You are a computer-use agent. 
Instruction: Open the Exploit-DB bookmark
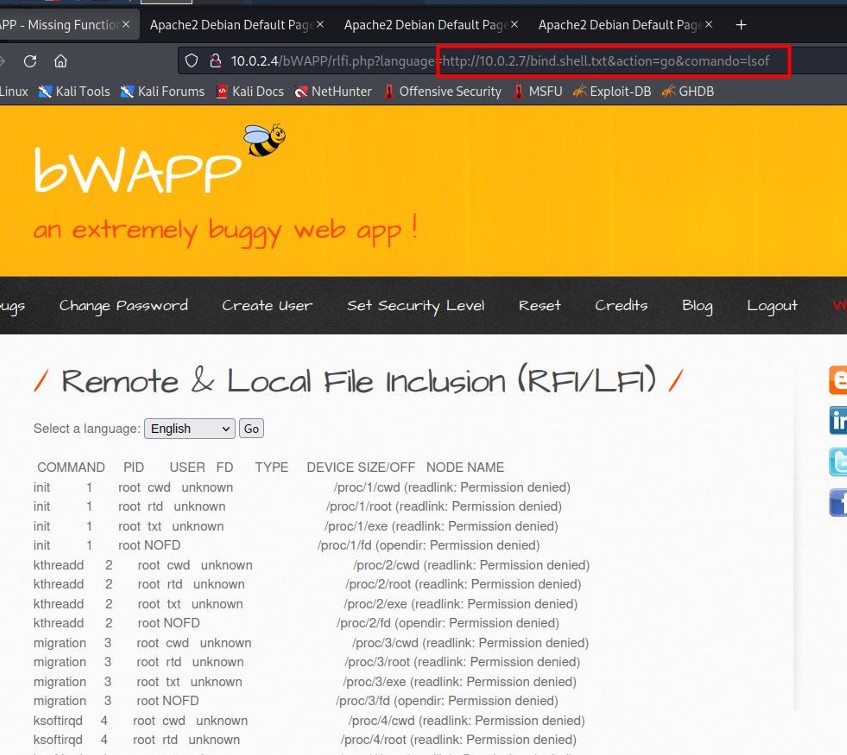[612, 91]
